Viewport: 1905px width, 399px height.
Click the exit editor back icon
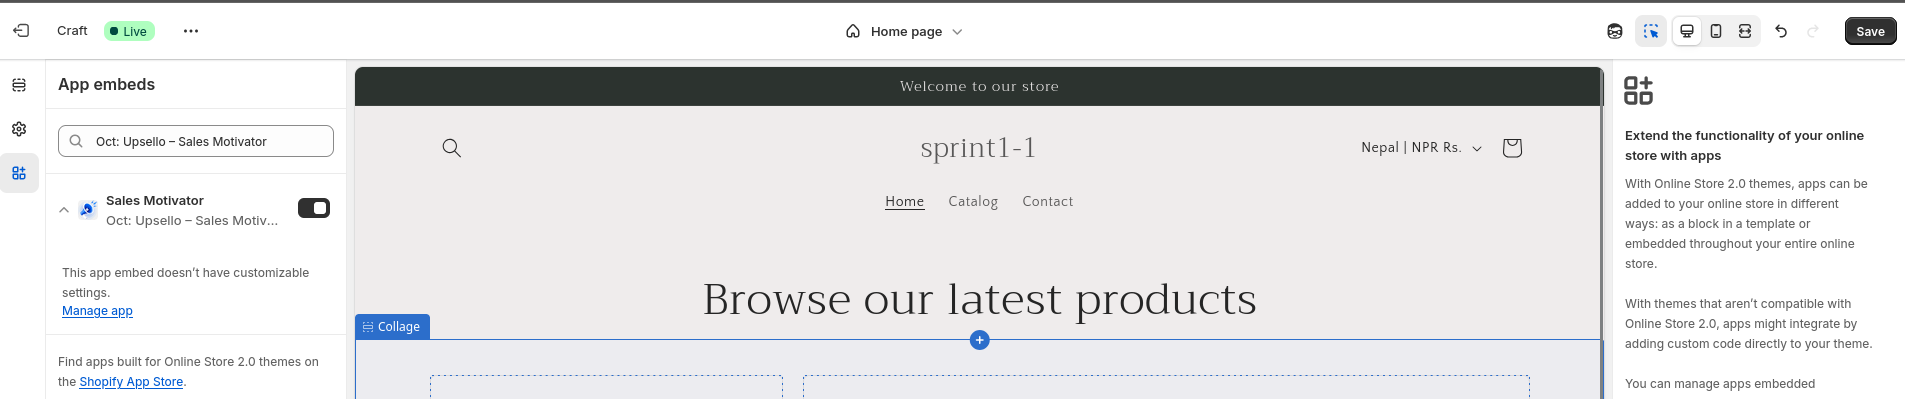21,31
